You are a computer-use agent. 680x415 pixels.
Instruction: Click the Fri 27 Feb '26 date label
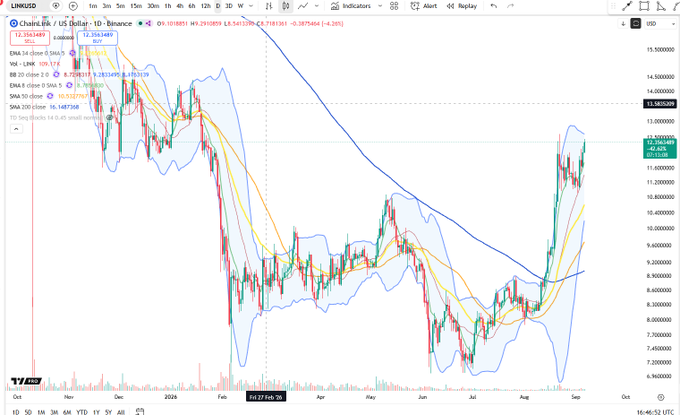pos(266,397)
